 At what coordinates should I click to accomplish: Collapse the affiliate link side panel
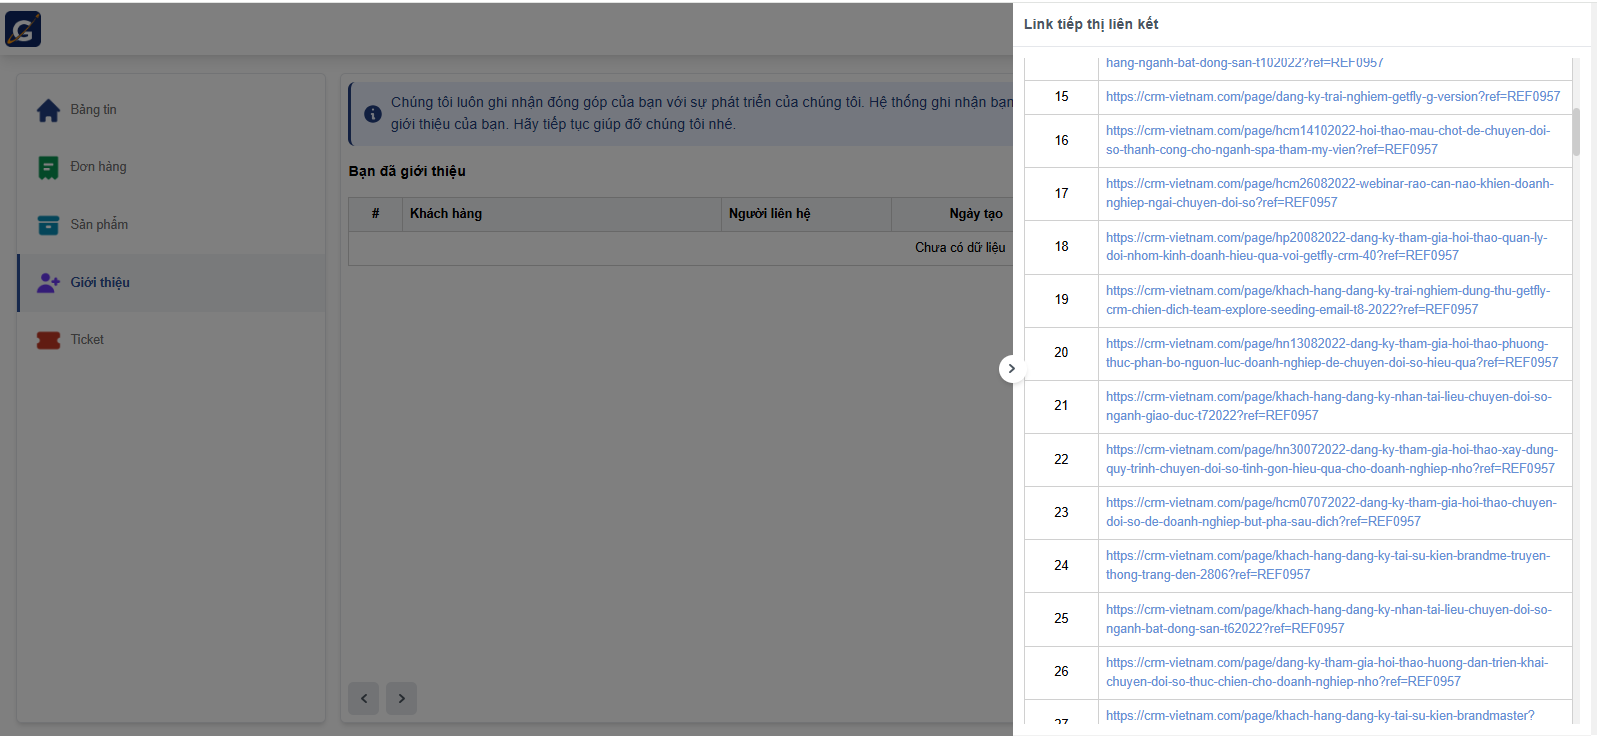[x=1011, y=369]
